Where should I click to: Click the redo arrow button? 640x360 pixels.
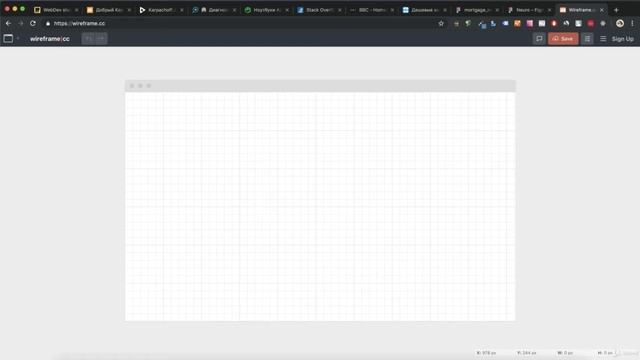point(101,39)
